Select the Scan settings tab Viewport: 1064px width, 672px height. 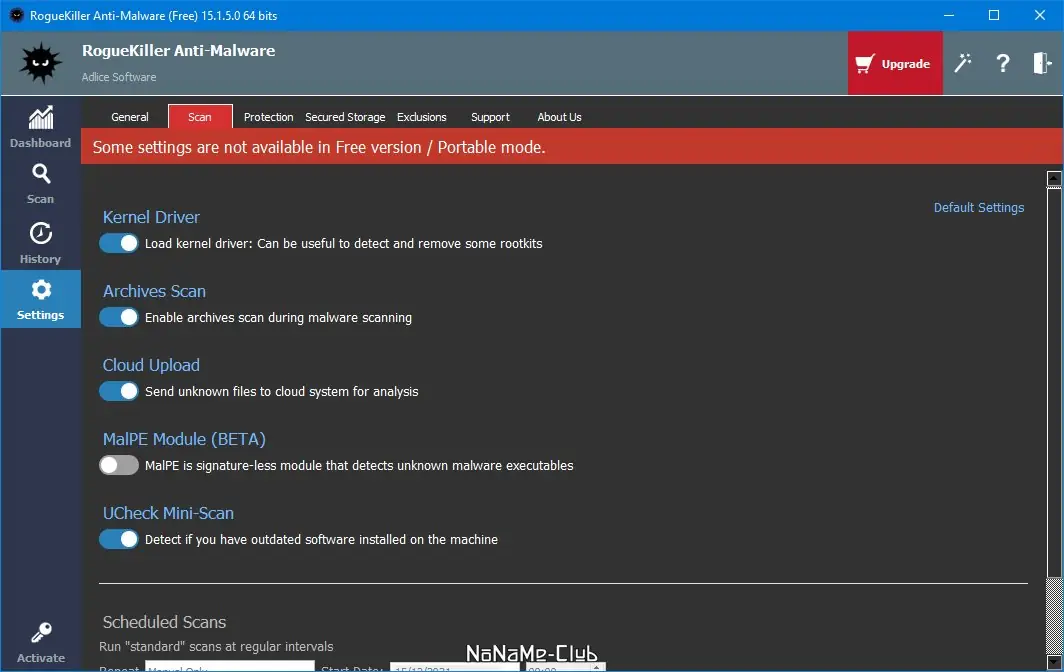pyautogui.click(x=200, y=117)
